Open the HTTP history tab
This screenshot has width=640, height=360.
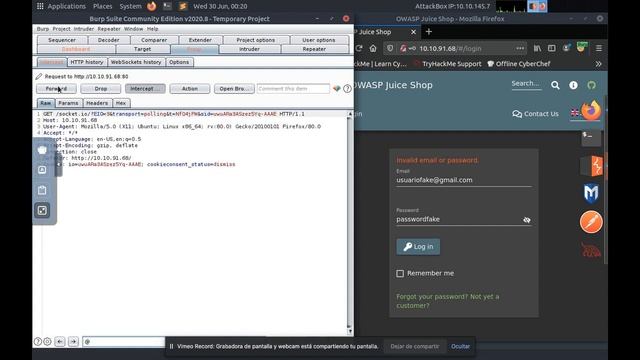87,62
